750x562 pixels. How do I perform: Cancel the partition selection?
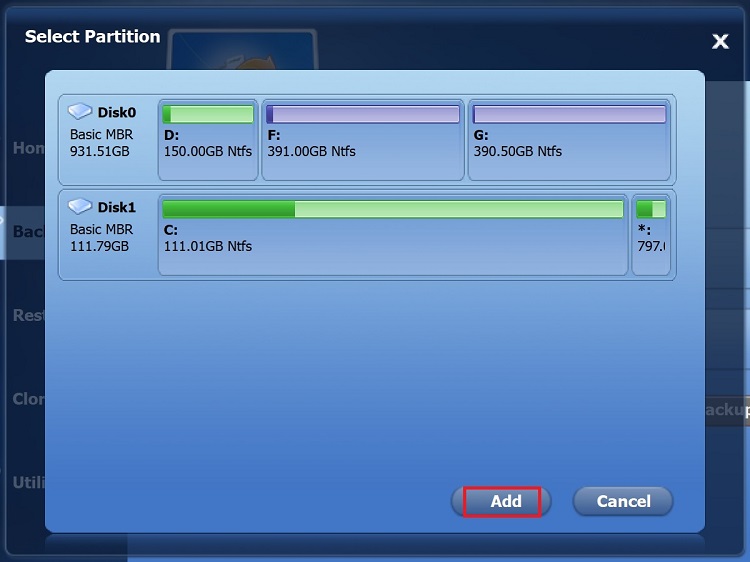[x=623, y=501]
